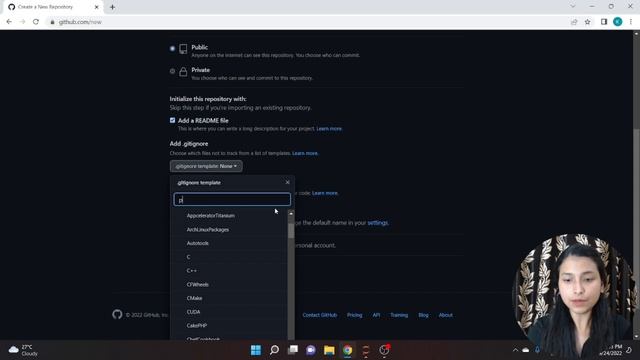Image resolution: width=640 pixels, height=360 pixels.
Task: Open Learn more link for README
Action: [x=329, y=129]
